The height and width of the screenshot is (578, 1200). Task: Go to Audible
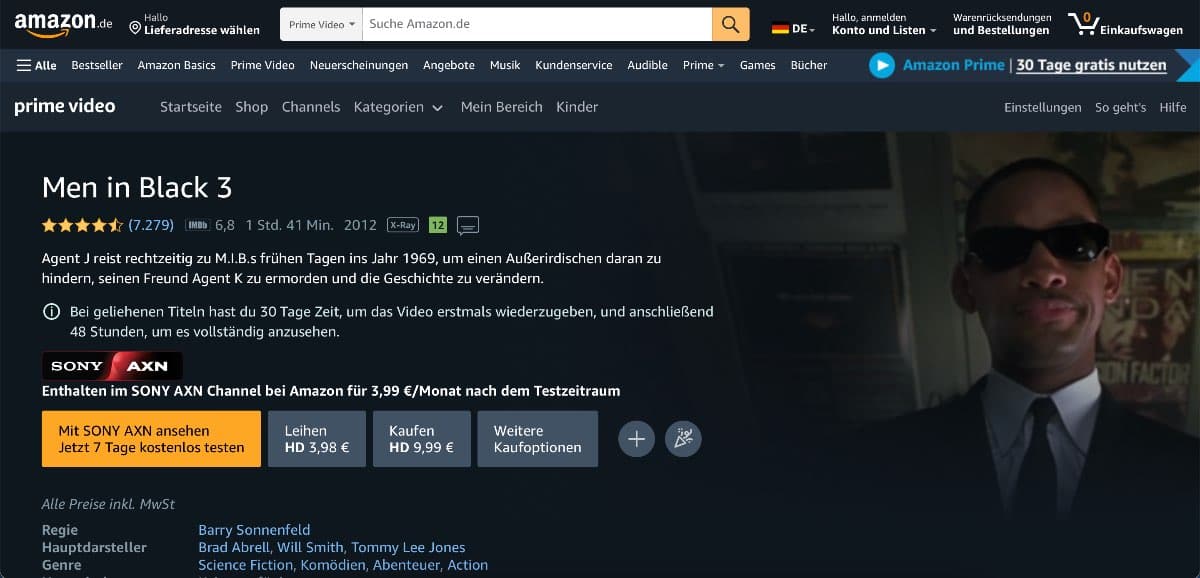(x=648, y=65)
